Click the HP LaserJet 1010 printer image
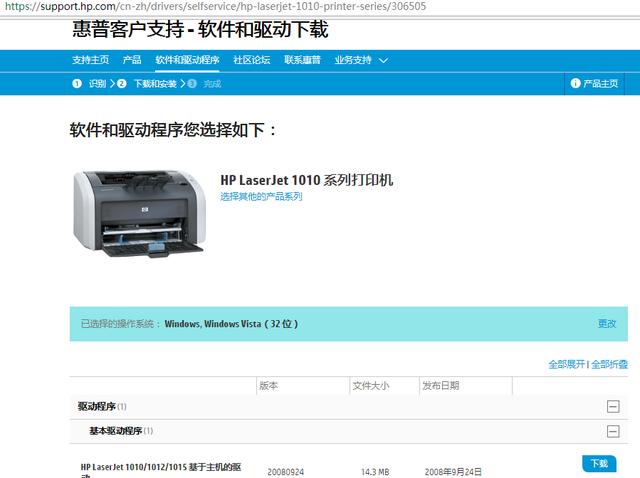 click(139, 213)
